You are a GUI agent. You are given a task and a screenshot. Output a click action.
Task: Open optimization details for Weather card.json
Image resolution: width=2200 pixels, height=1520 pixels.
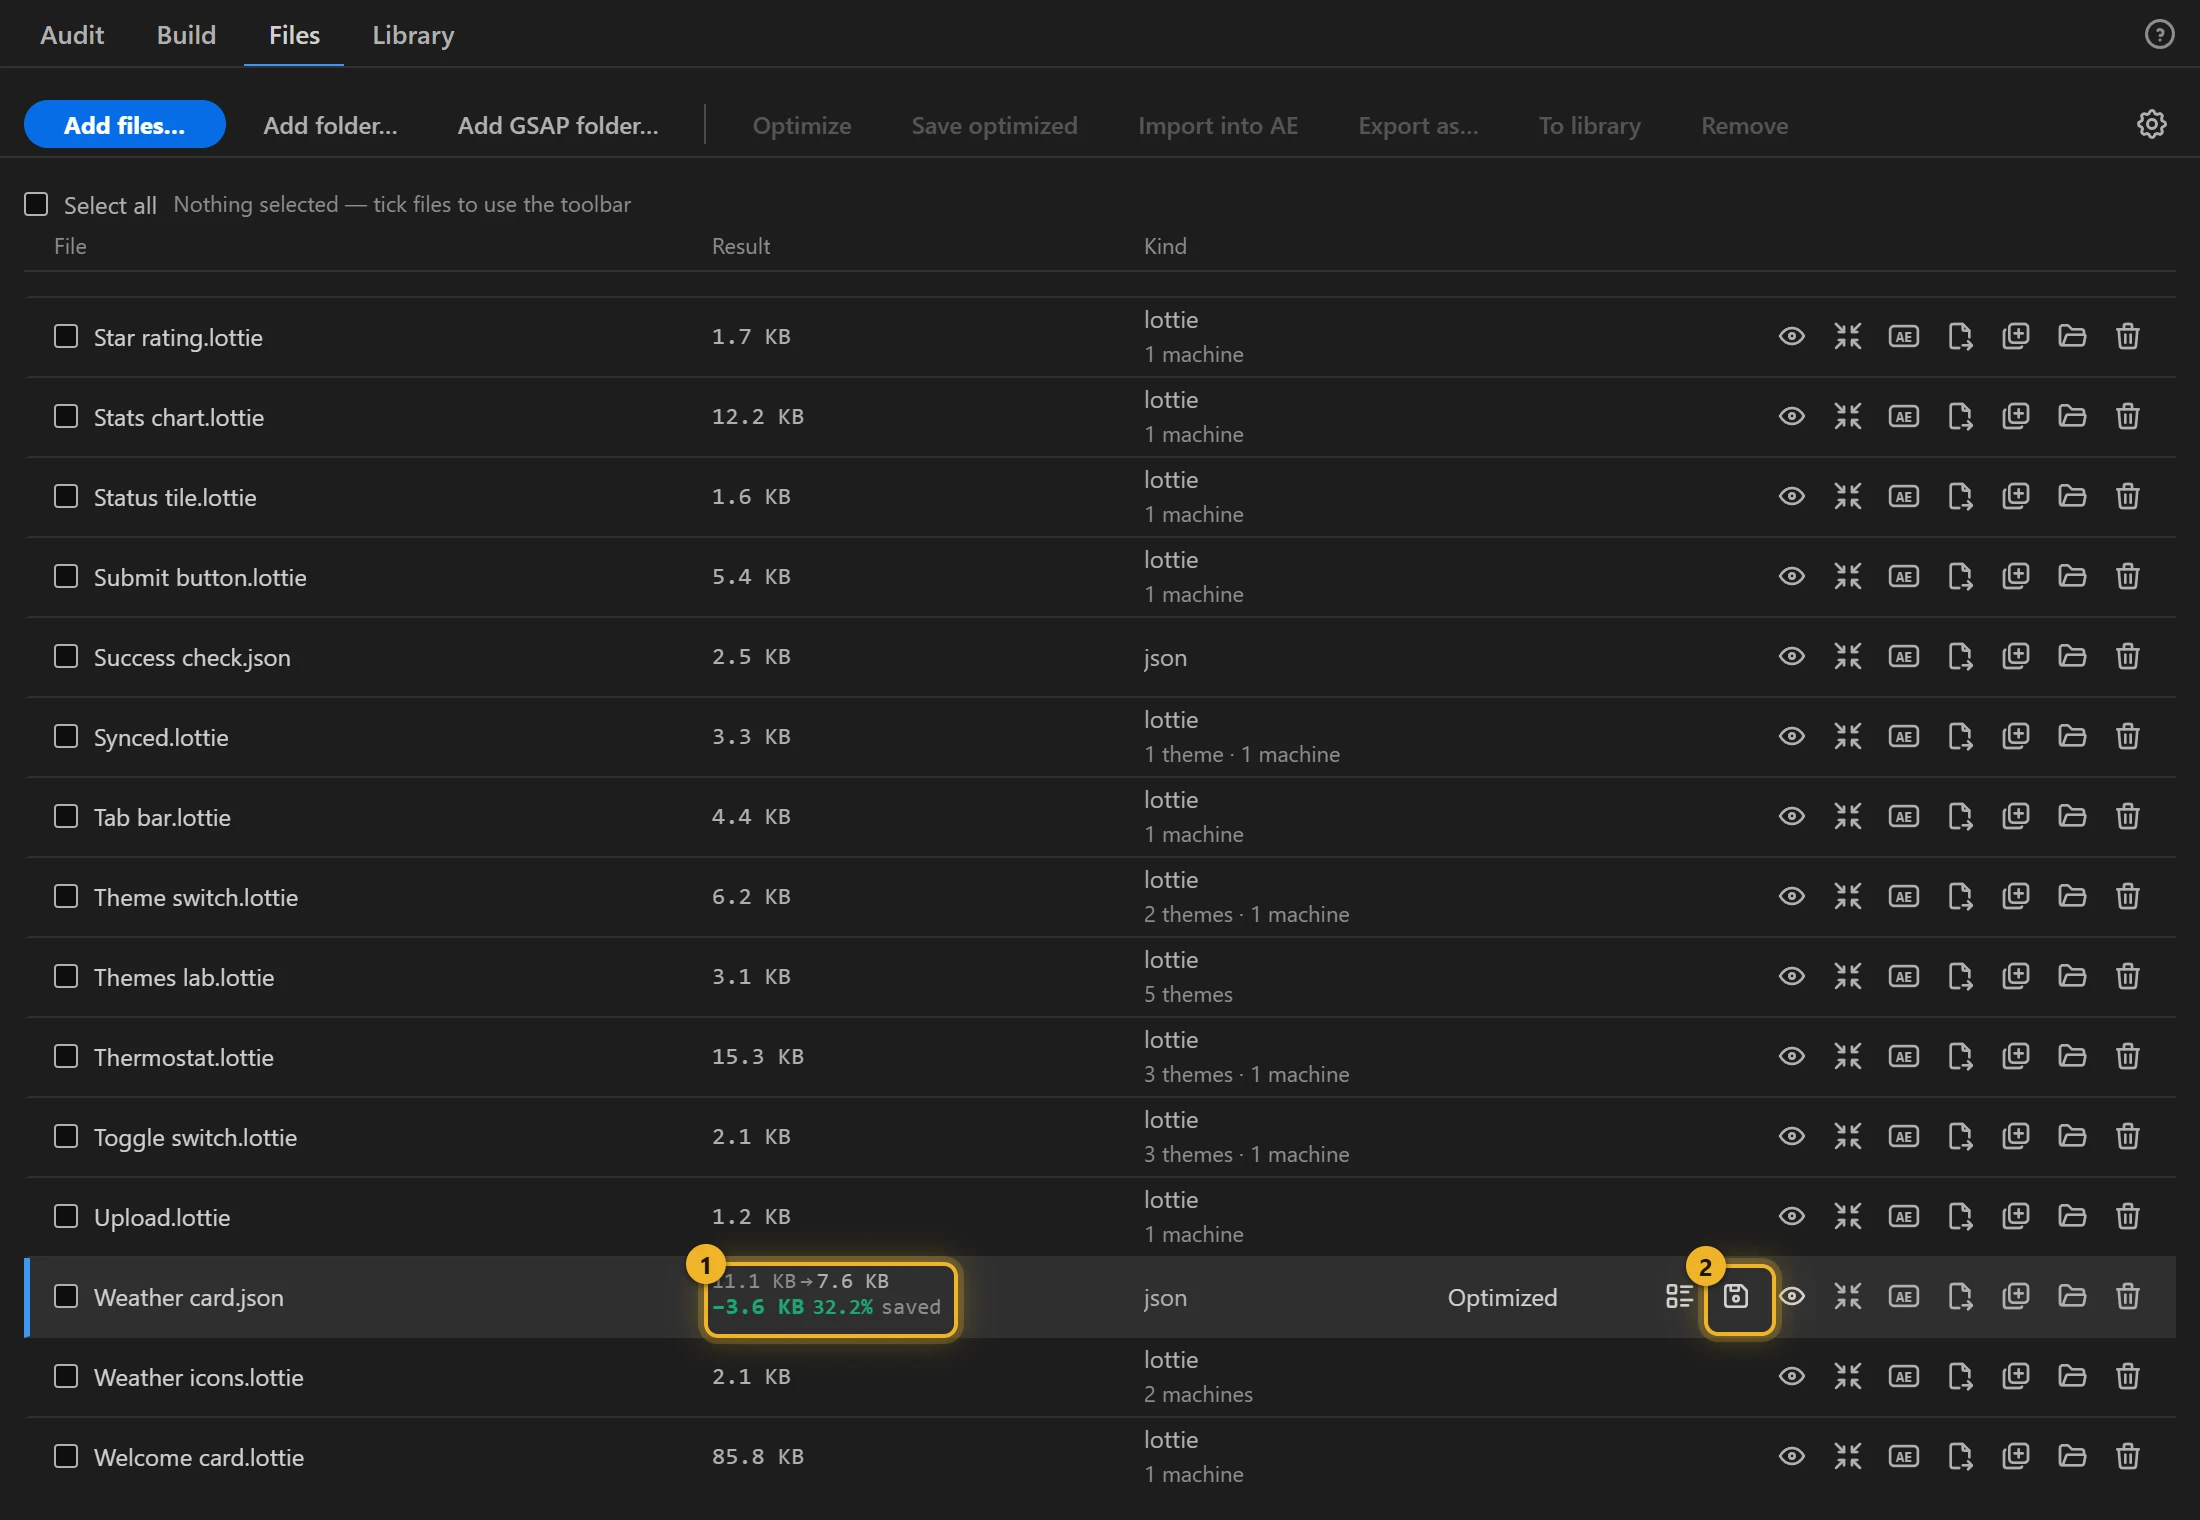tap(1680, 1297)
